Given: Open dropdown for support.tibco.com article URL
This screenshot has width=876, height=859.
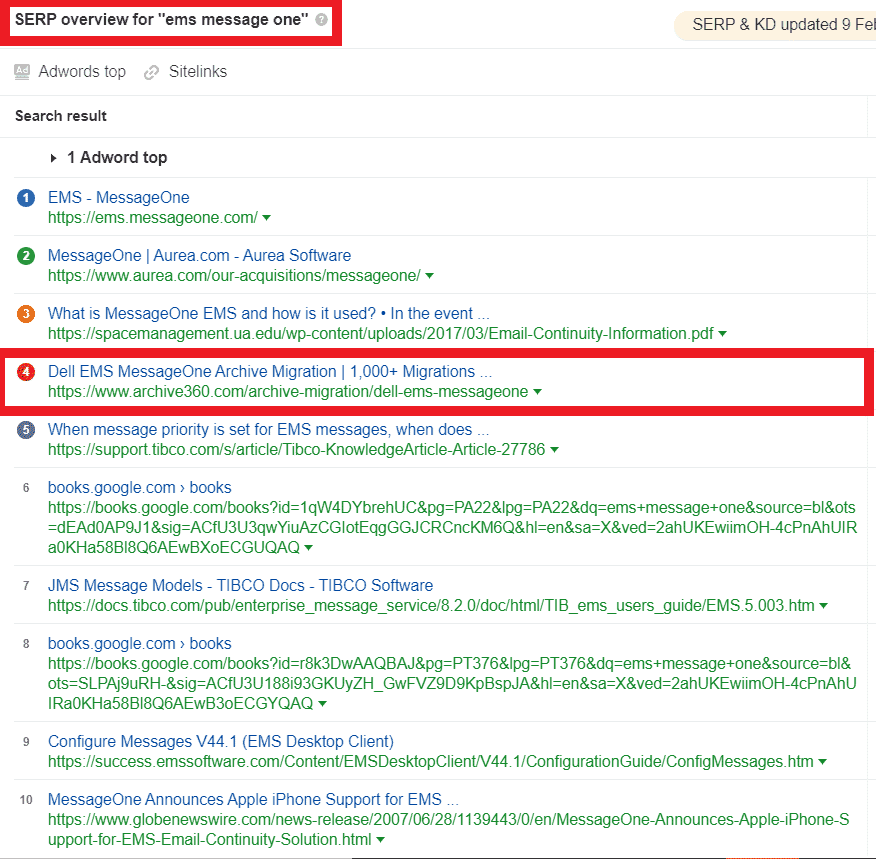Looking at the screenshot, I should click(554, 450).
